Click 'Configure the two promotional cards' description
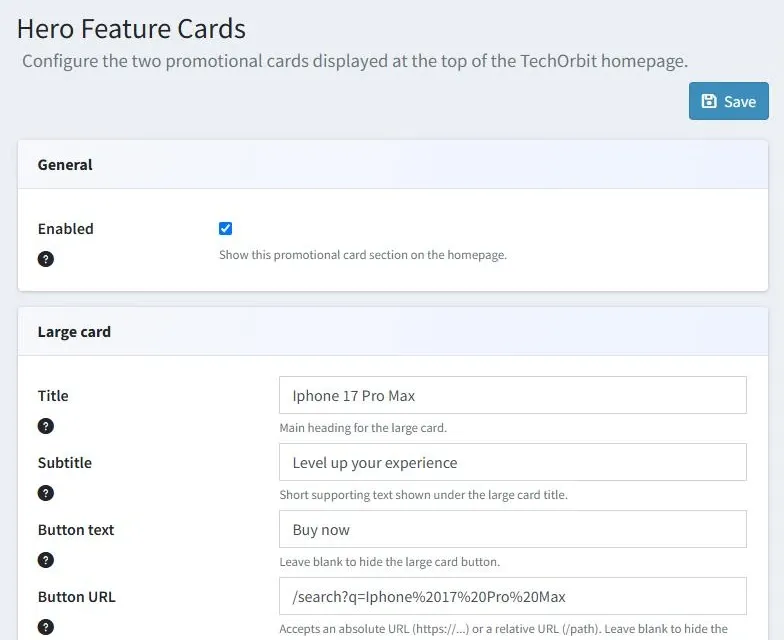Screen dimensions: 784x640 [x=355, y=61]
